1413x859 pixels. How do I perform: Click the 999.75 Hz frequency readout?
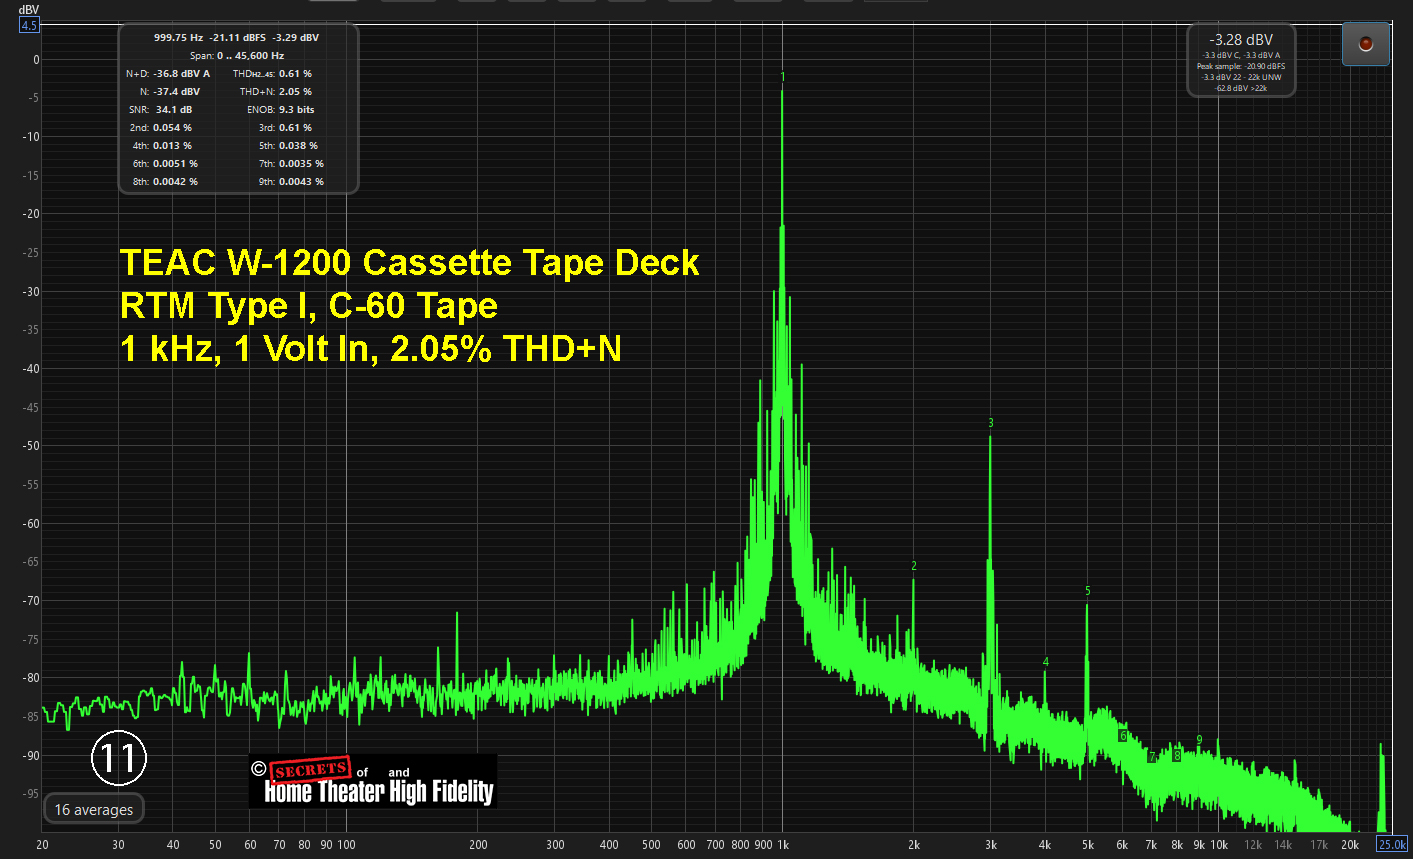coord(178,37)
